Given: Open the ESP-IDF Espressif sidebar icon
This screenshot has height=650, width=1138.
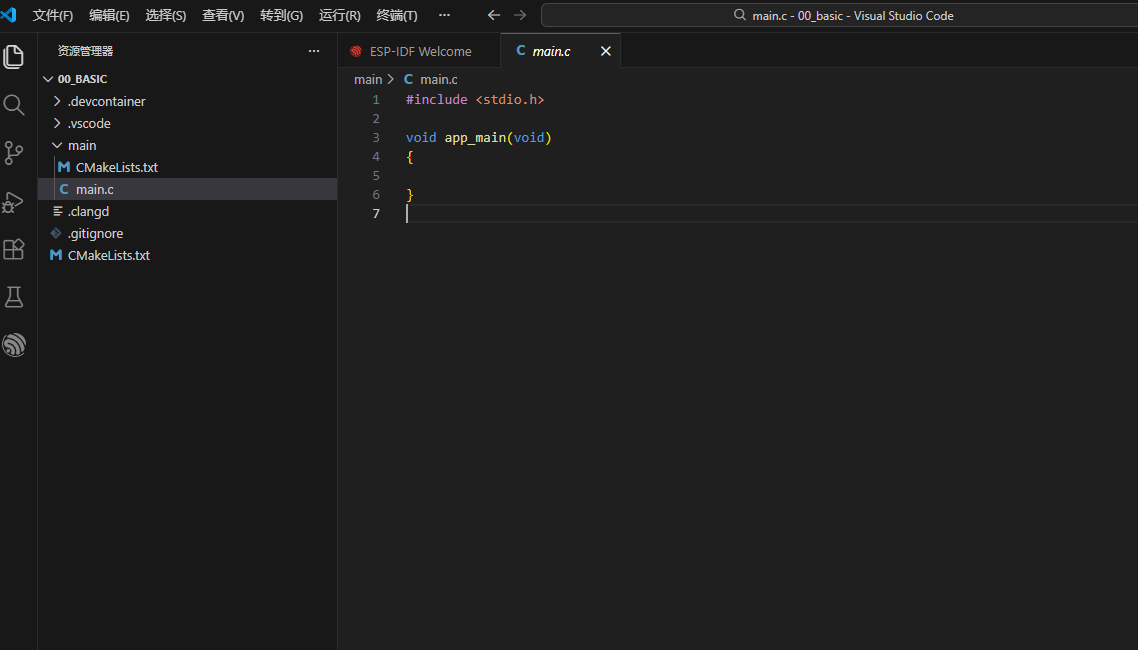Looking at the screenshot, I should [x=14, y=345].
